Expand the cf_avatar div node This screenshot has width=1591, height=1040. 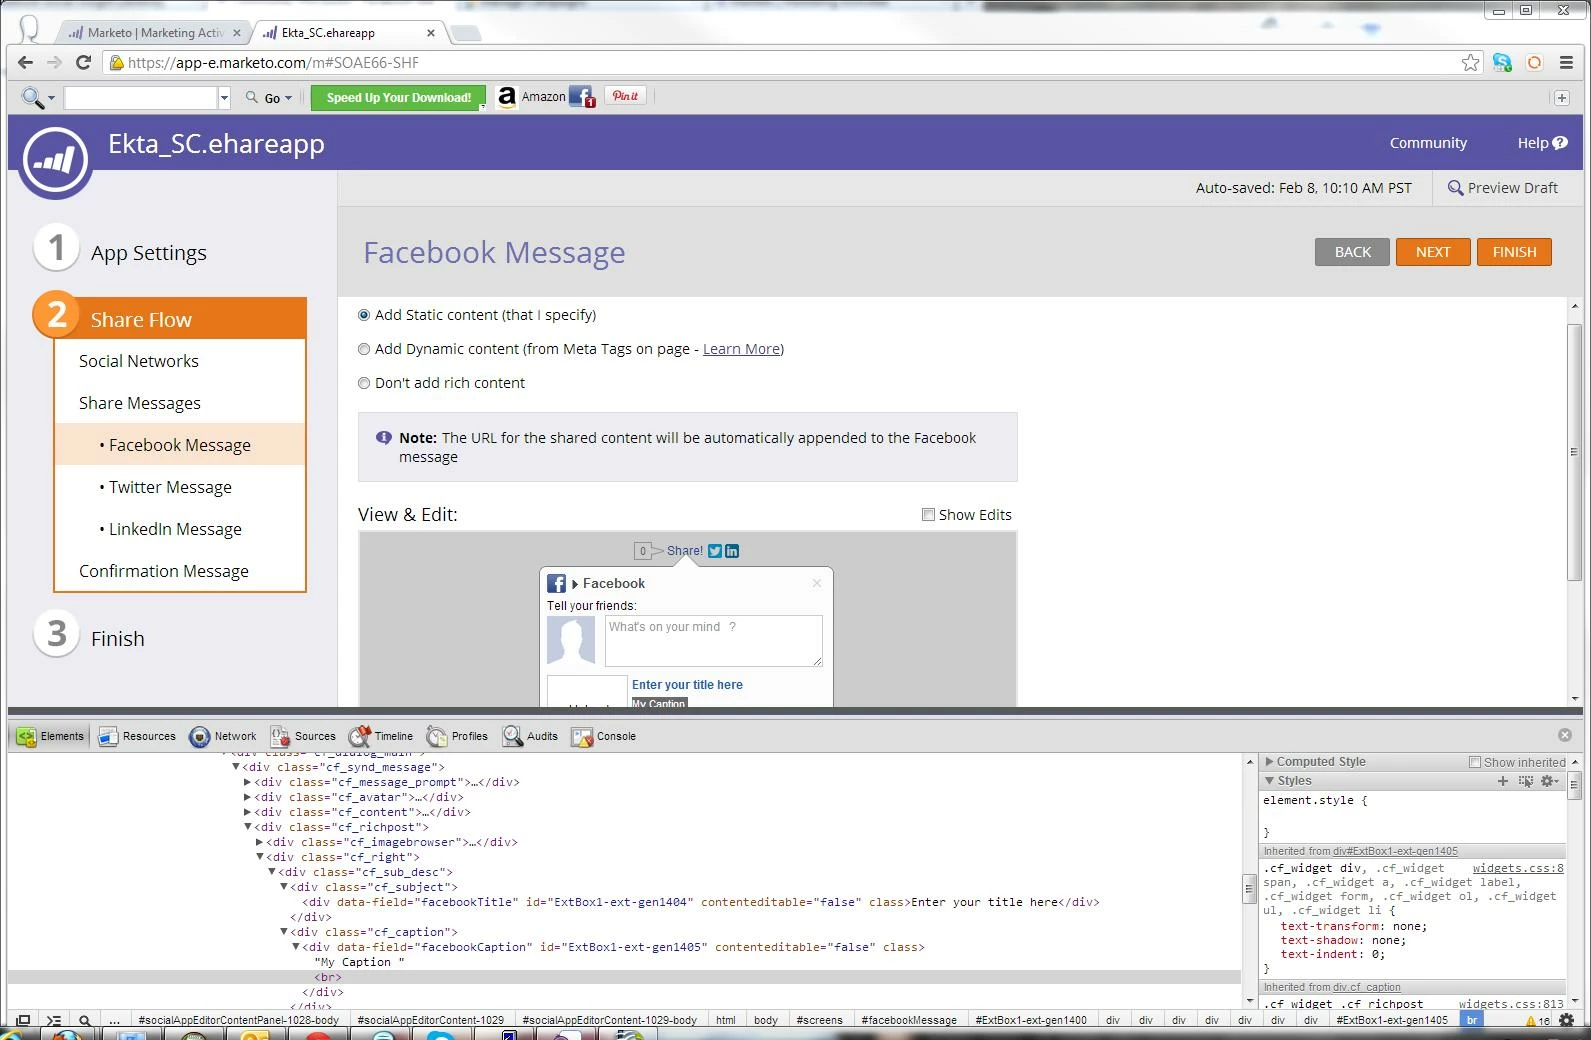[247, 797]
